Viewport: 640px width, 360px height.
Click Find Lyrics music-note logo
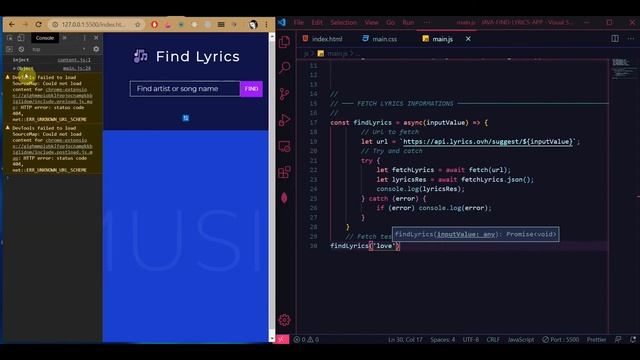click(x=140, y=56)
